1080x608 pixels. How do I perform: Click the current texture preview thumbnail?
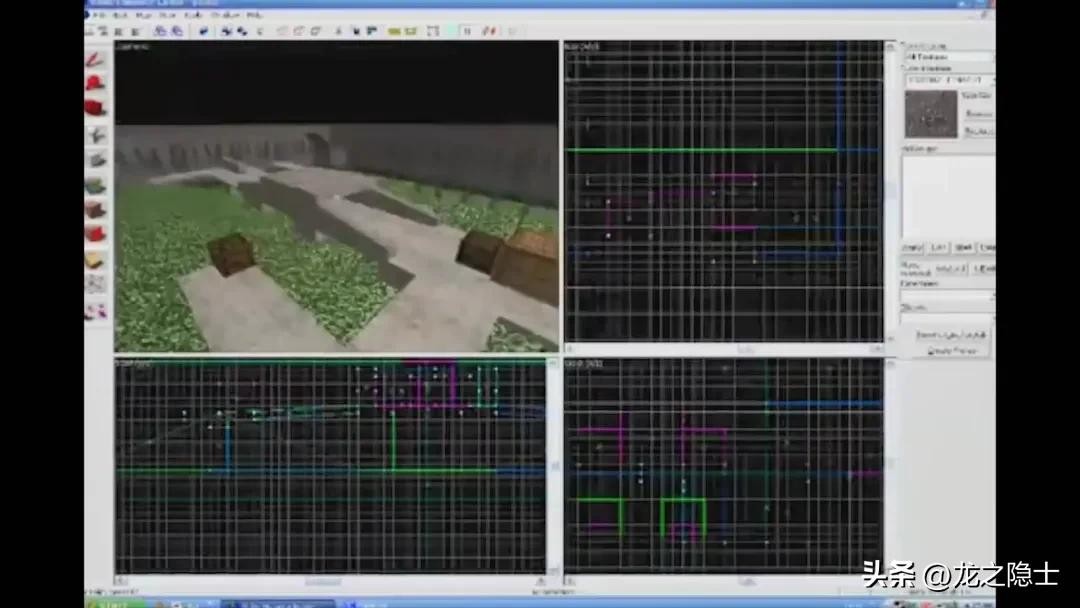(x=930, y=114)
